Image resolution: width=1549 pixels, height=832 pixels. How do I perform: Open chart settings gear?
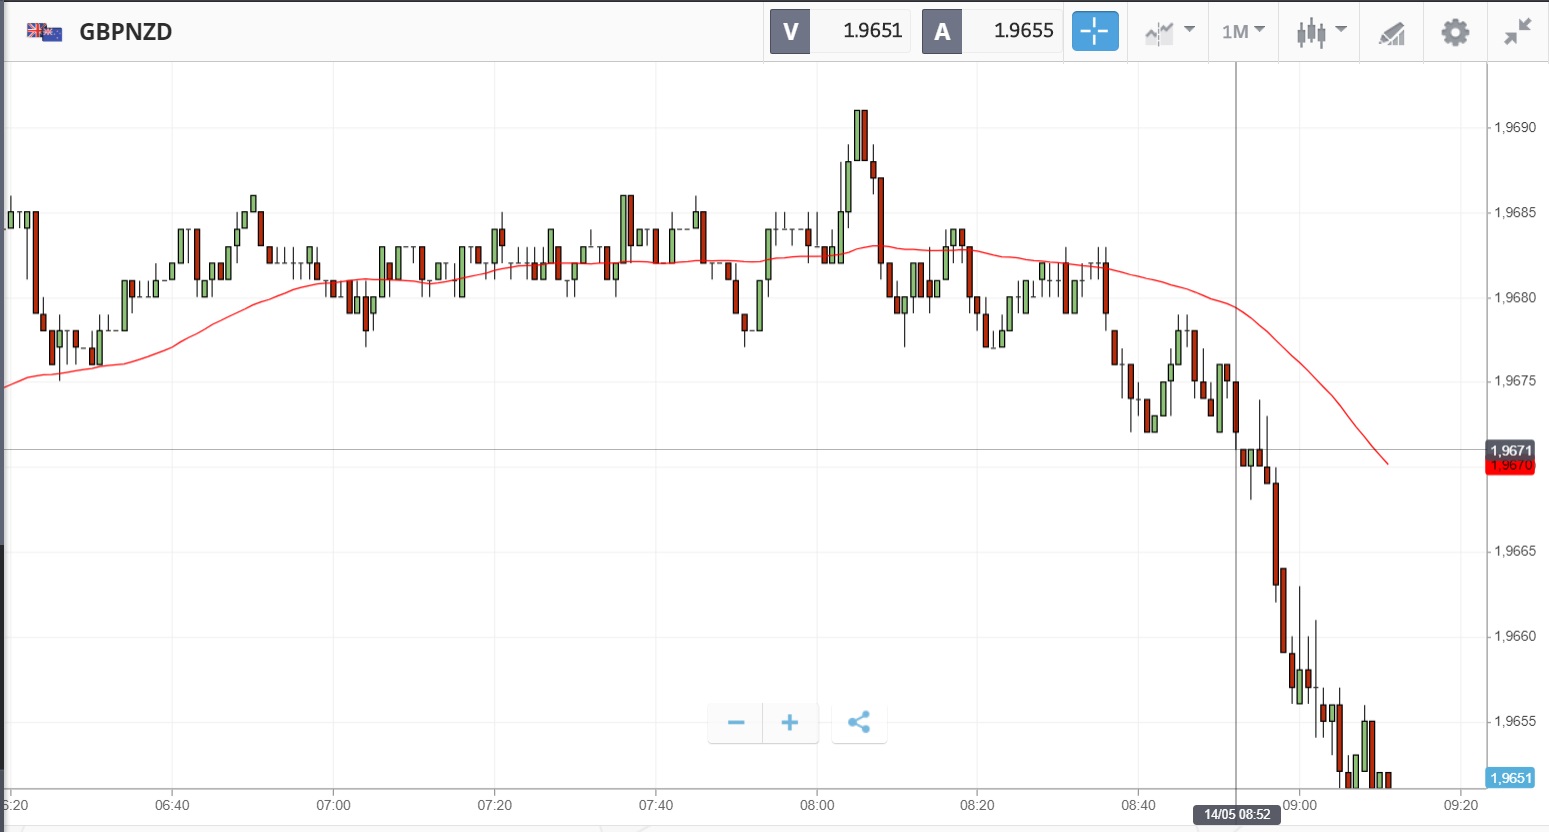[x=1455, y=32]
